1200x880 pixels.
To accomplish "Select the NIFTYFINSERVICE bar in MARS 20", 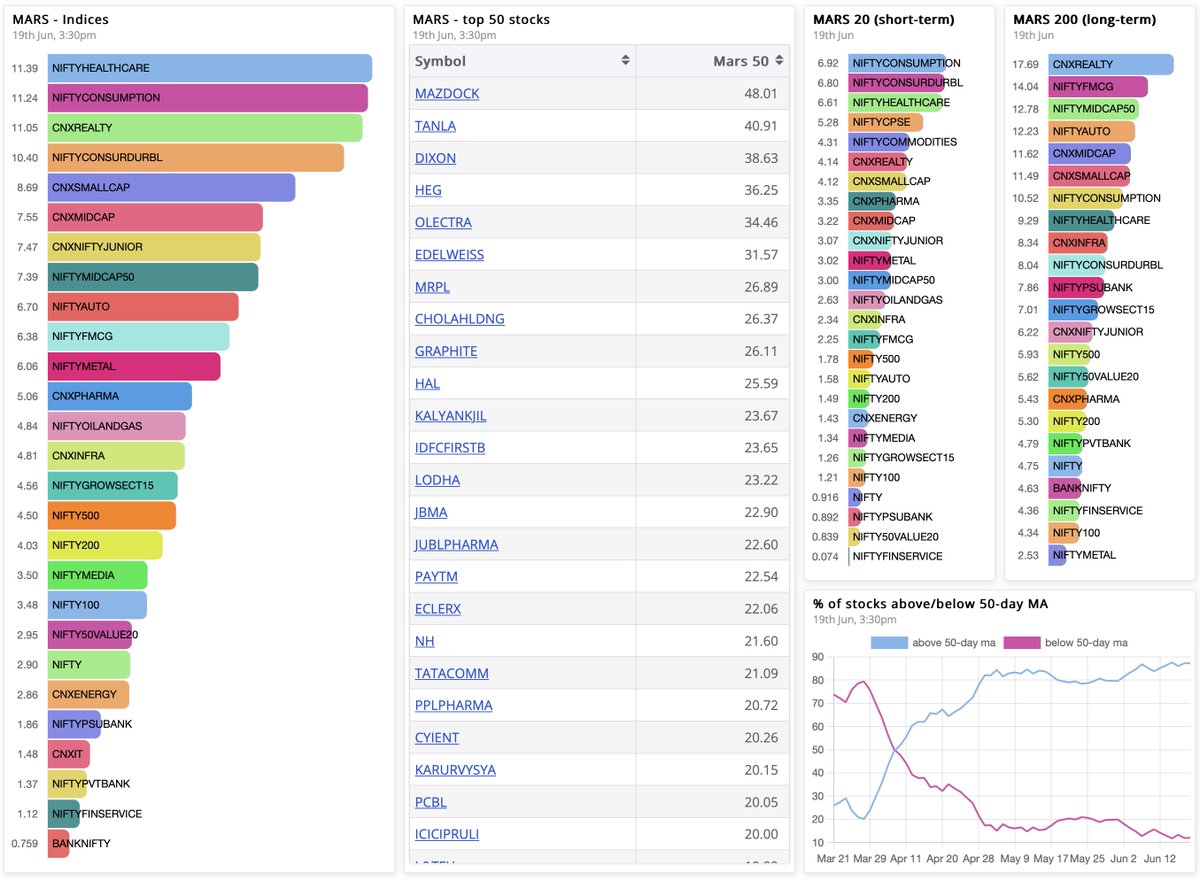I will (x=849, y=556).
